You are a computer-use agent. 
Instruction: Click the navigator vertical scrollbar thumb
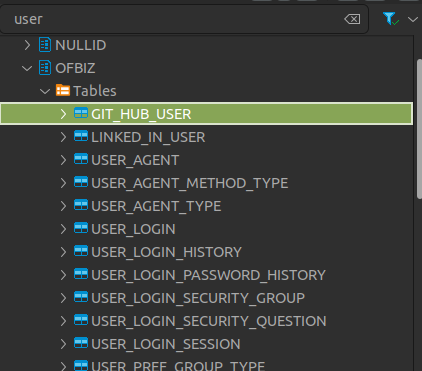point(419,129)
